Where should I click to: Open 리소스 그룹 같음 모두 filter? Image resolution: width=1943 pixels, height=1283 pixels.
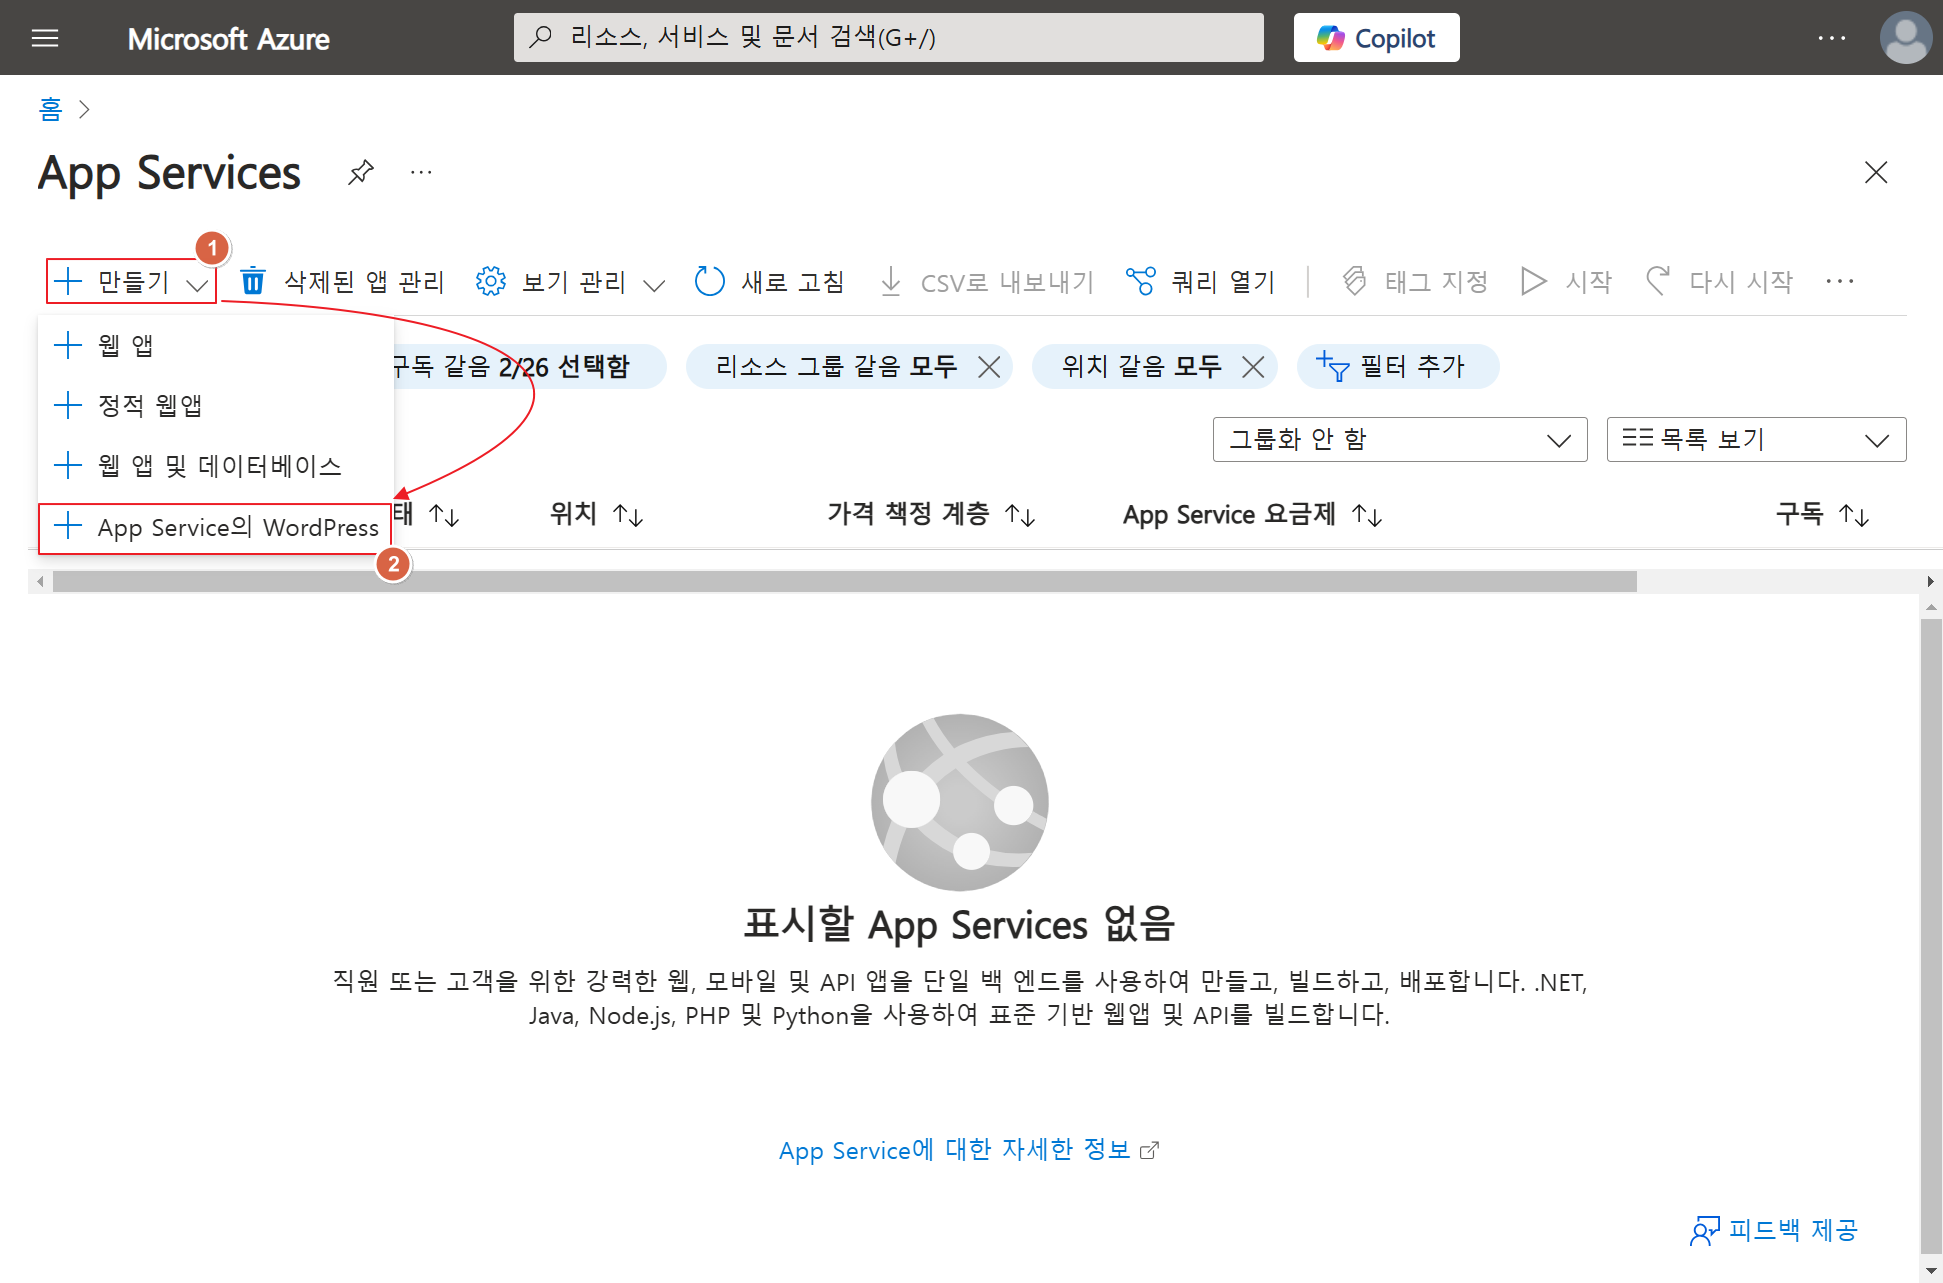836,367
